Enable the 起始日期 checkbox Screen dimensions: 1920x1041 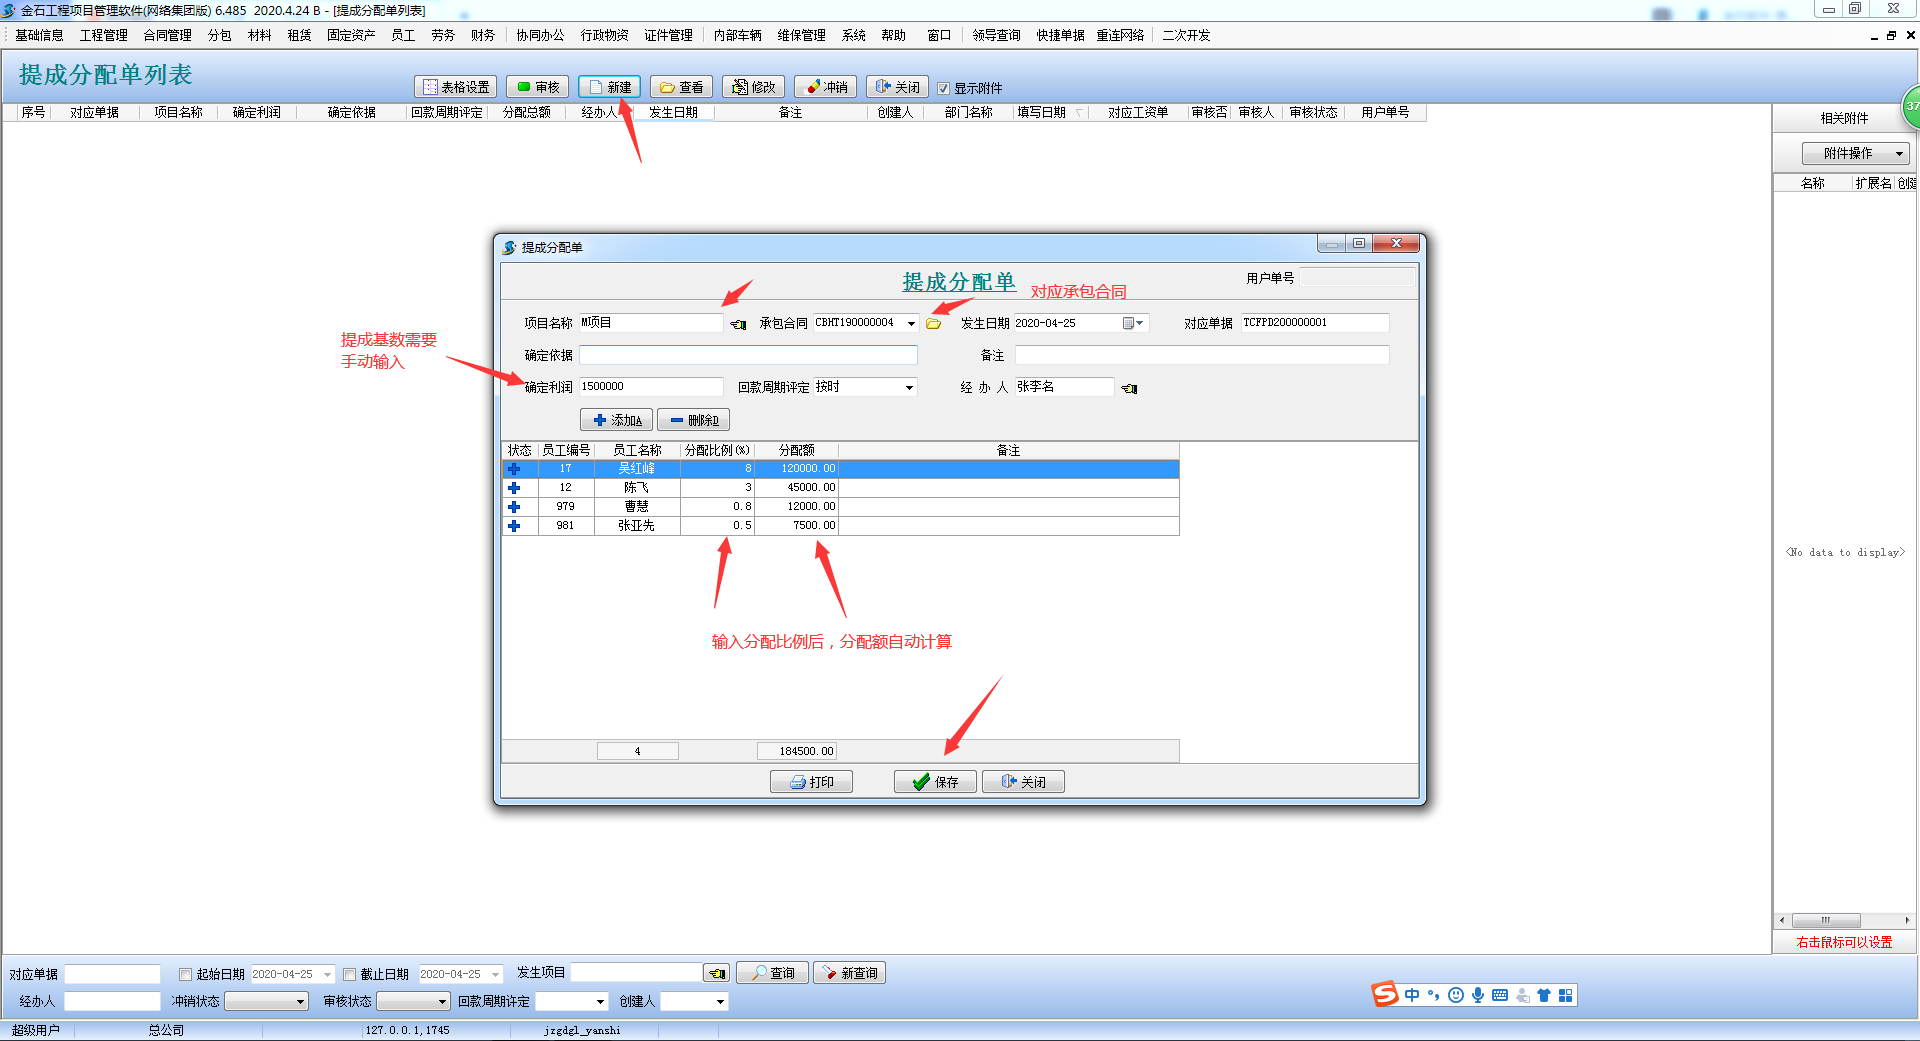point(185,974)
